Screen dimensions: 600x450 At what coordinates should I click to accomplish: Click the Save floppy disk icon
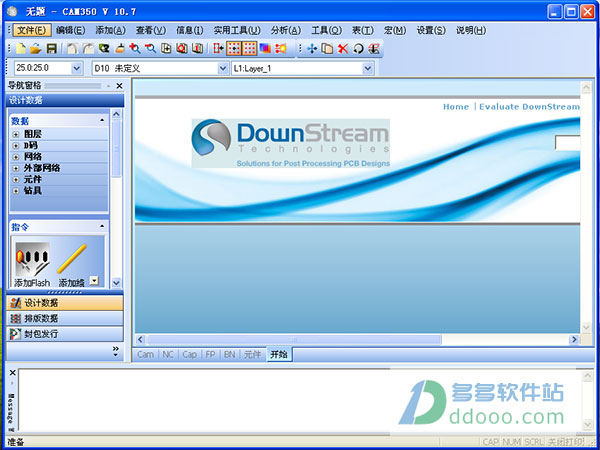52,48
